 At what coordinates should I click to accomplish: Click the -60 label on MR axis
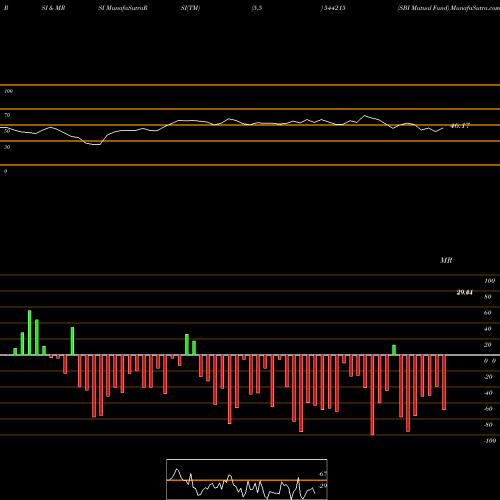pos(488,409)
